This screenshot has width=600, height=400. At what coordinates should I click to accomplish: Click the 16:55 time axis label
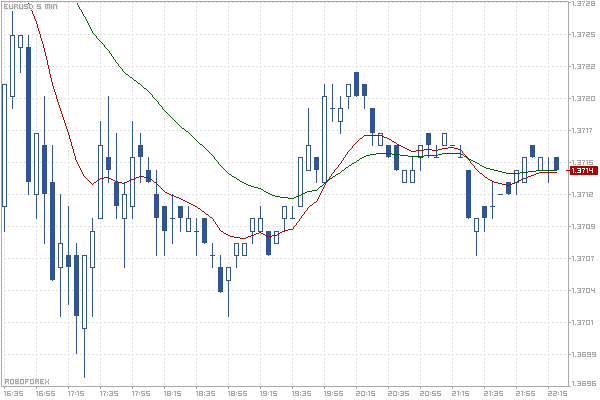[x=45, y=393]
